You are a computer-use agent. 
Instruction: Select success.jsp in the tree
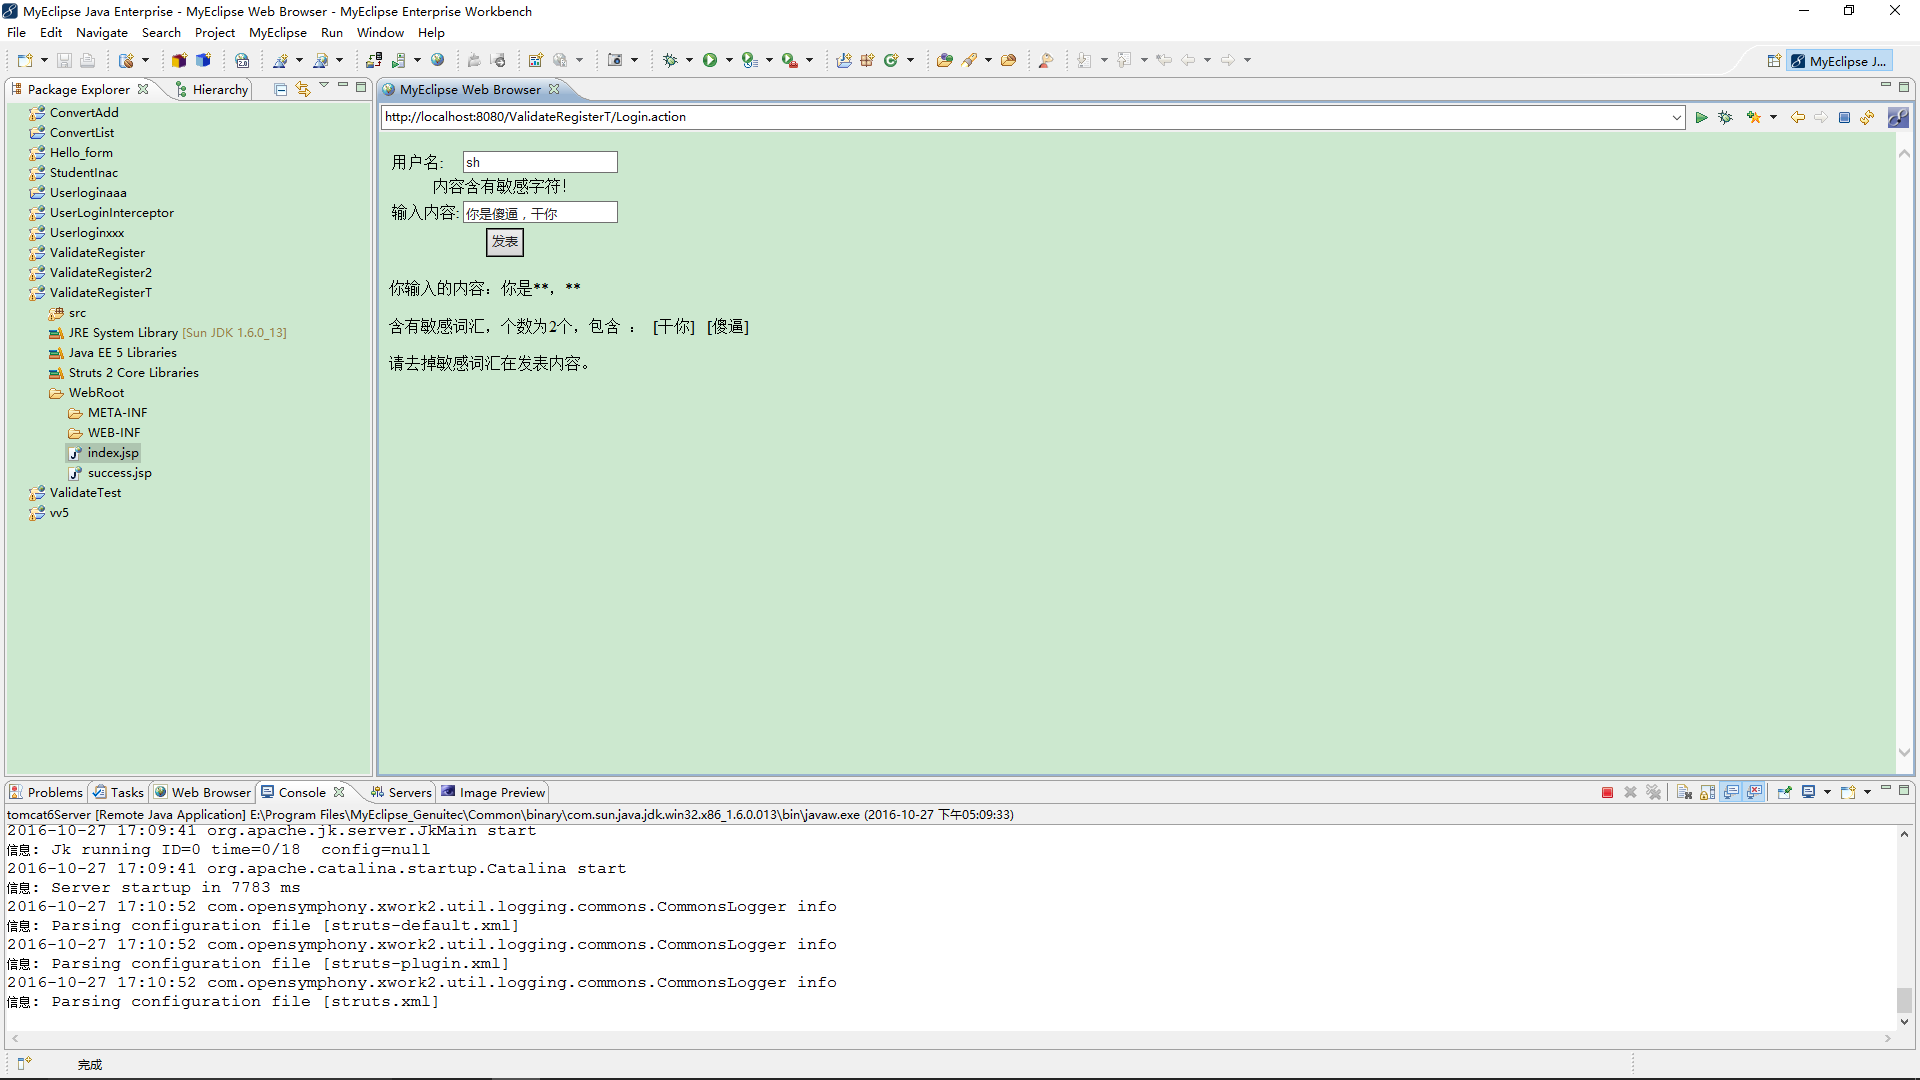(x=110, y=473)
